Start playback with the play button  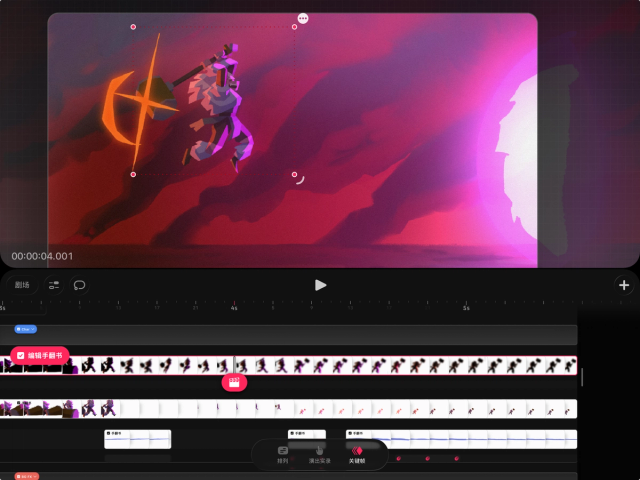click(320, 285)
